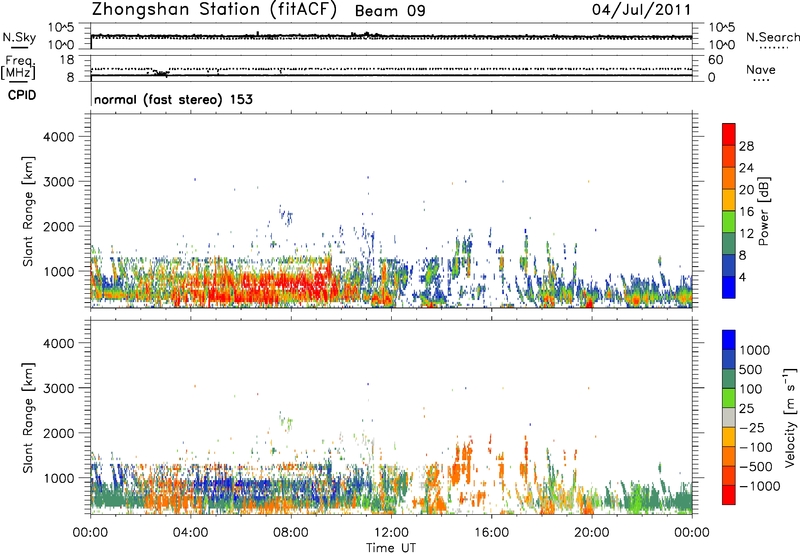Click the "-500" label on velocity colorbar
800x554 pixels.
[756, 467]
